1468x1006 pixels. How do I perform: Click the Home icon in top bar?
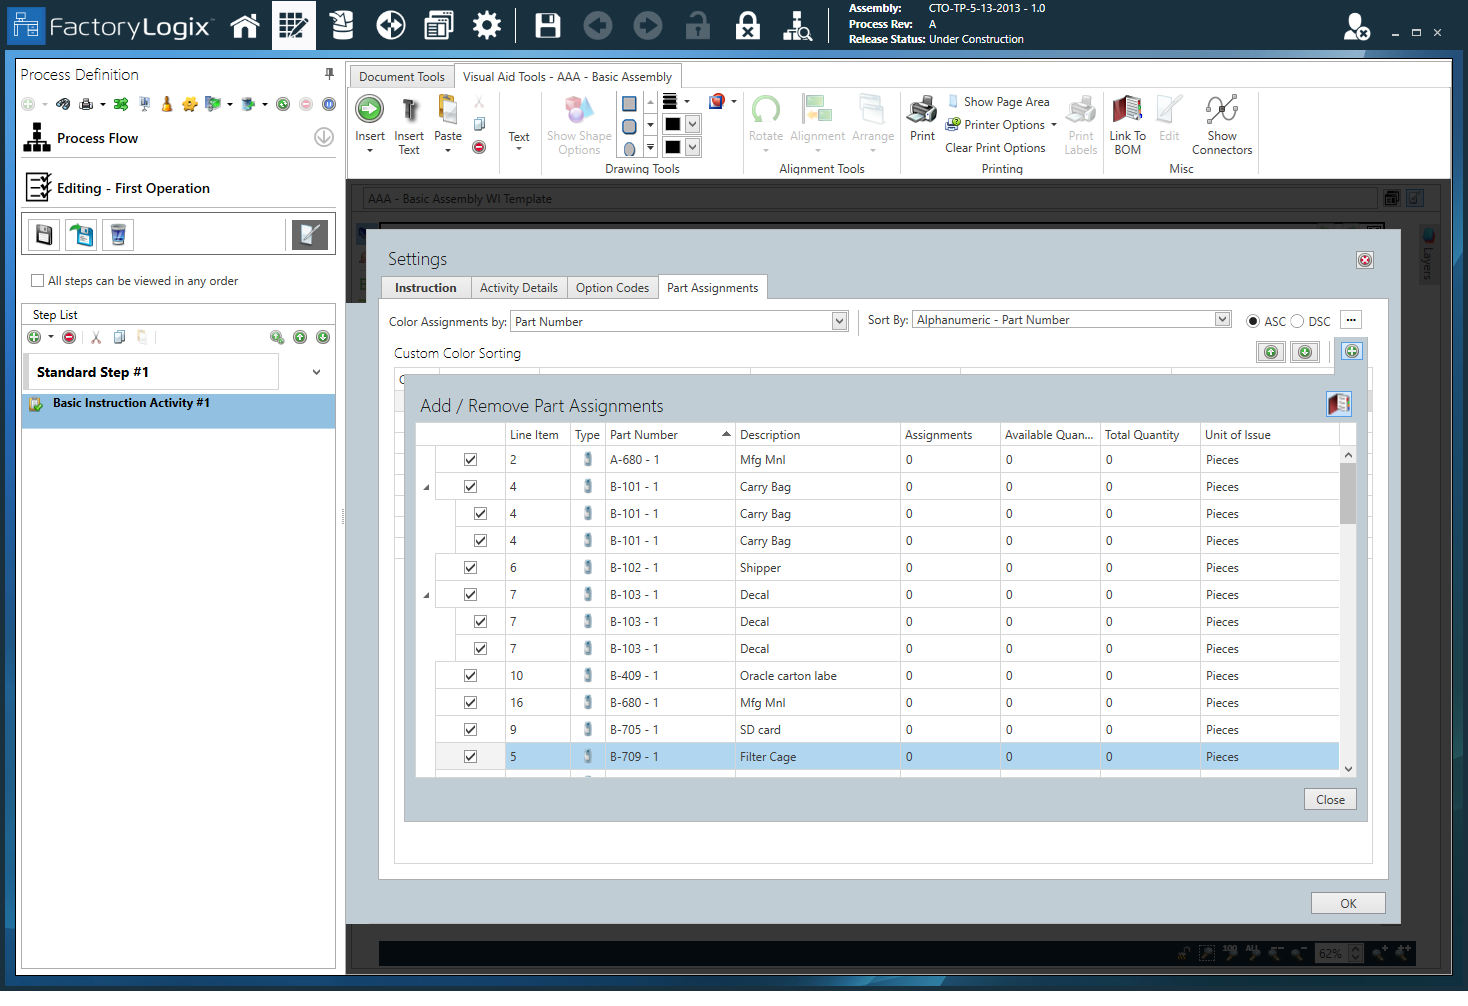[245, 26]
